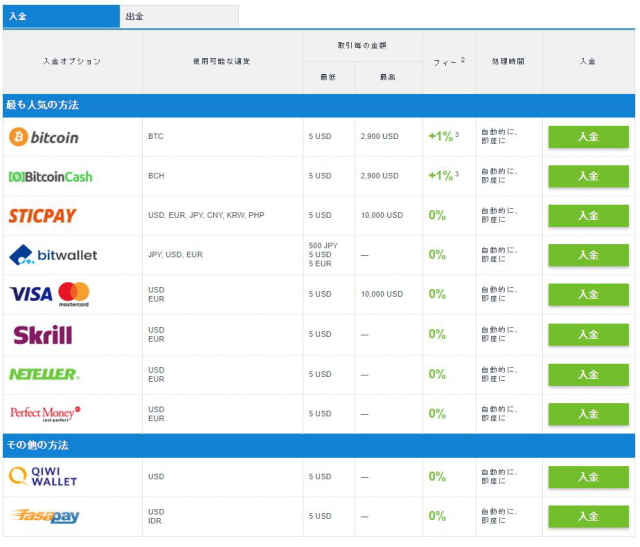Click the 0% fee for Skrill
The height and width of the screenshot is (547, 640).
coord(437,334)
